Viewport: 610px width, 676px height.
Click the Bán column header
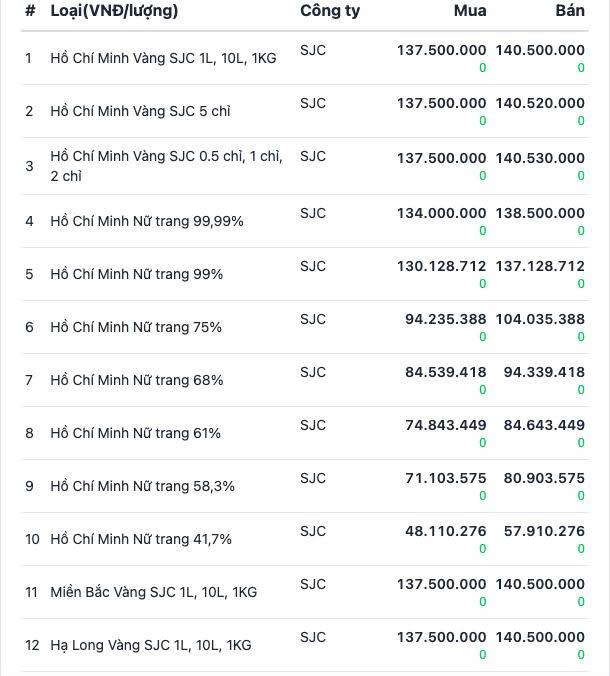(x=570, y=11)
